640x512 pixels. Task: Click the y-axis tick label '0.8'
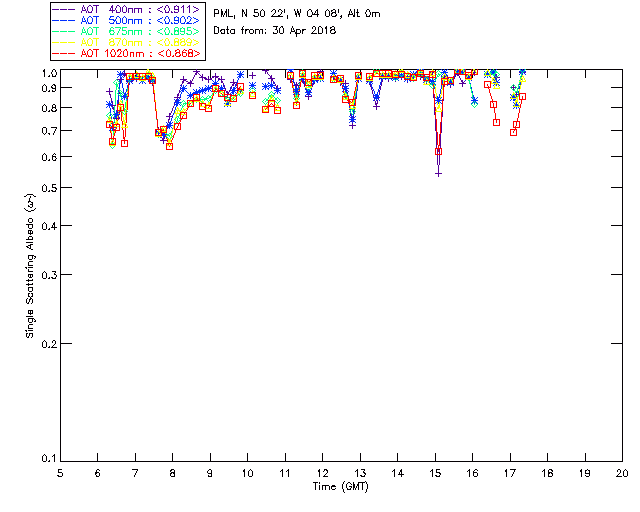coord(49,108)
